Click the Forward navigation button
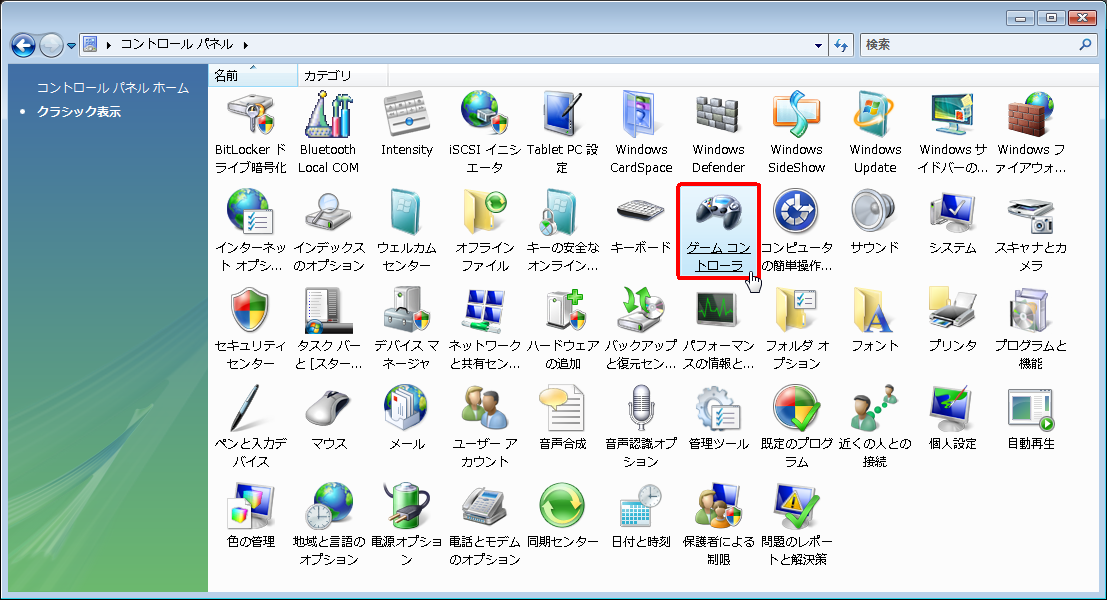The width and height of the screenshot is (1107, 600). [x=51, y=45]
